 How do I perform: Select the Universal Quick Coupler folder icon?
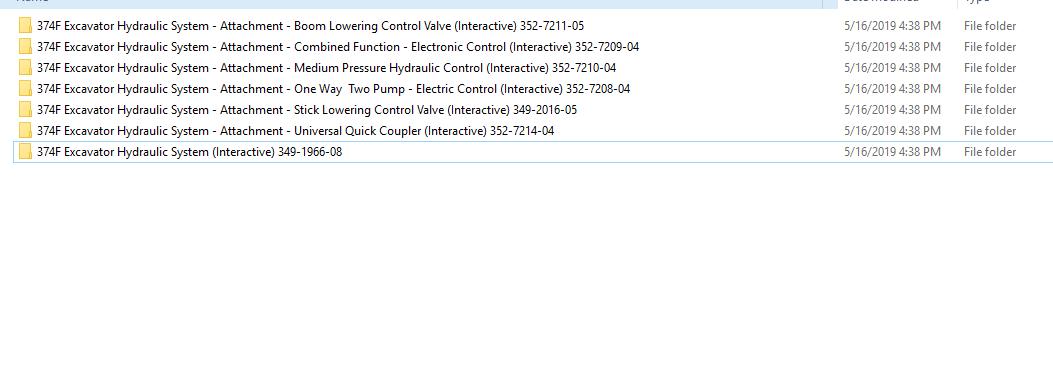click(26, 130)
